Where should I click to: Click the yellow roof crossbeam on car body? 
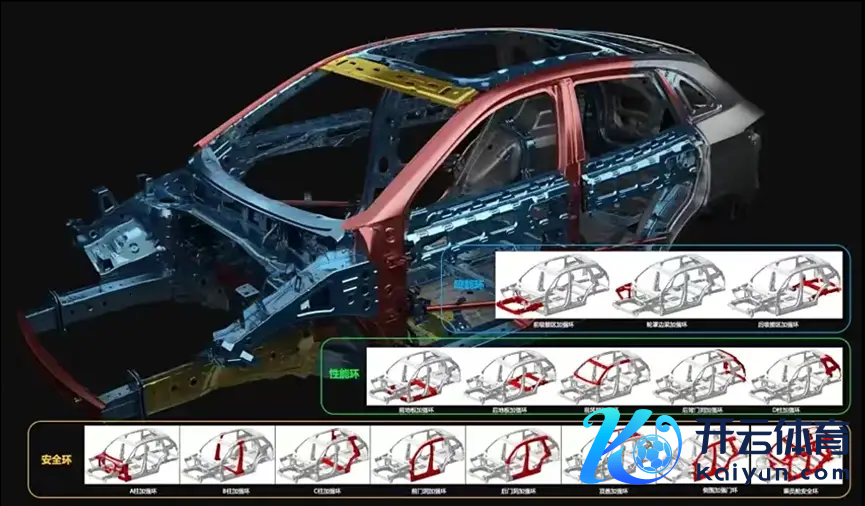tap(408, 79)
